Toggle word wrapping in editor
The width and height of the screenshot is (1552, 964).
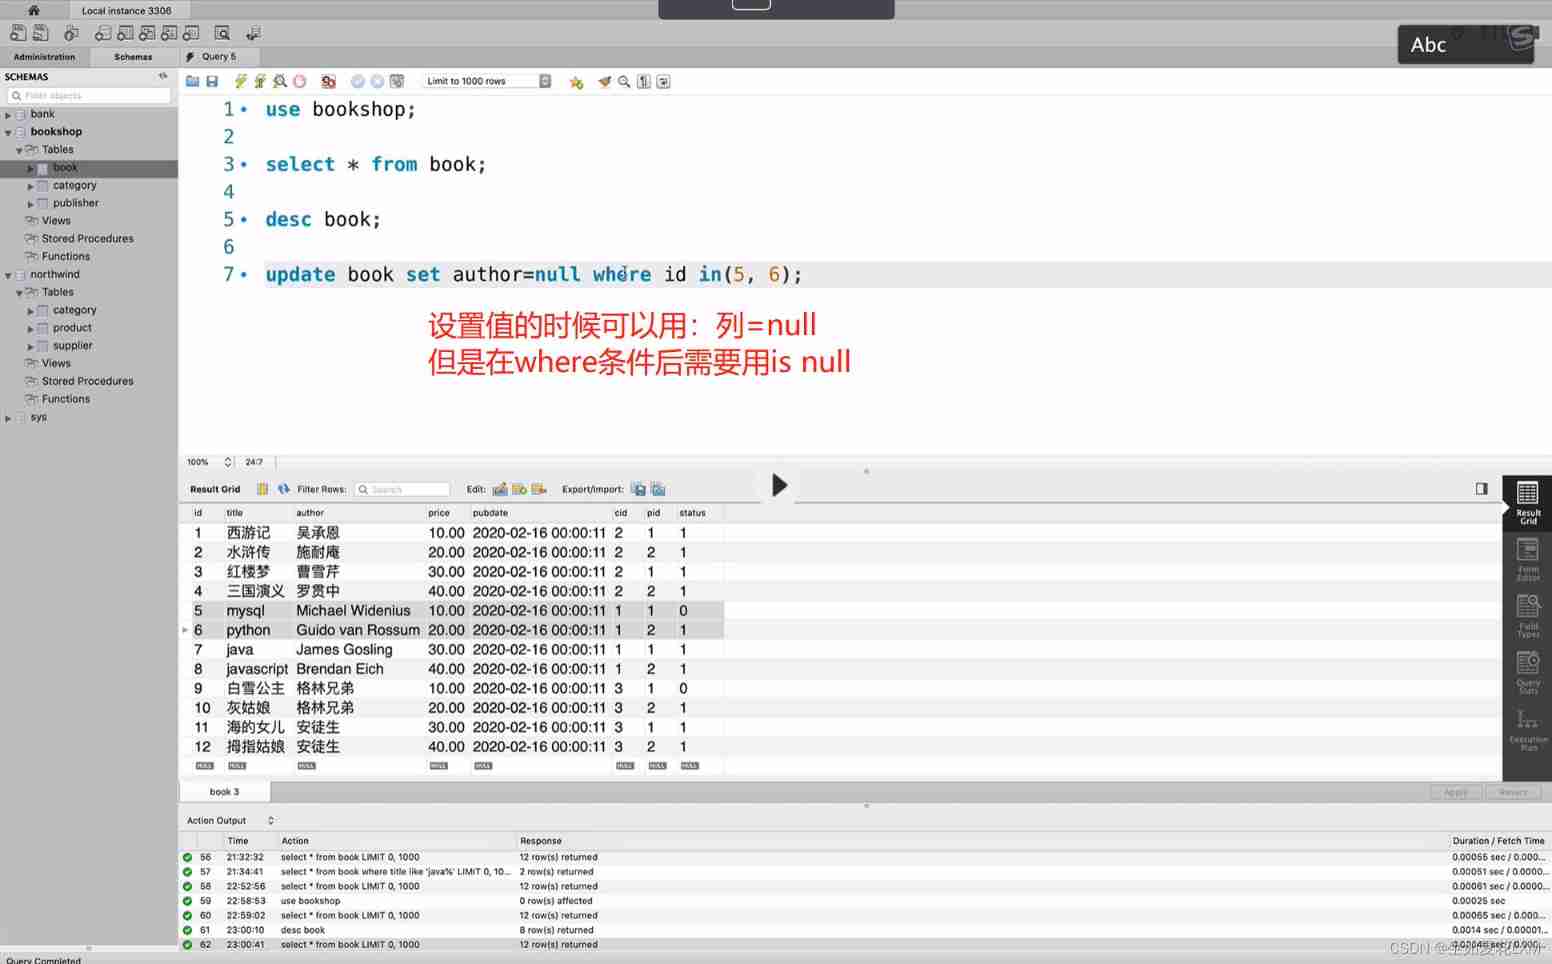pyautogui.click(x=663, y=82)
